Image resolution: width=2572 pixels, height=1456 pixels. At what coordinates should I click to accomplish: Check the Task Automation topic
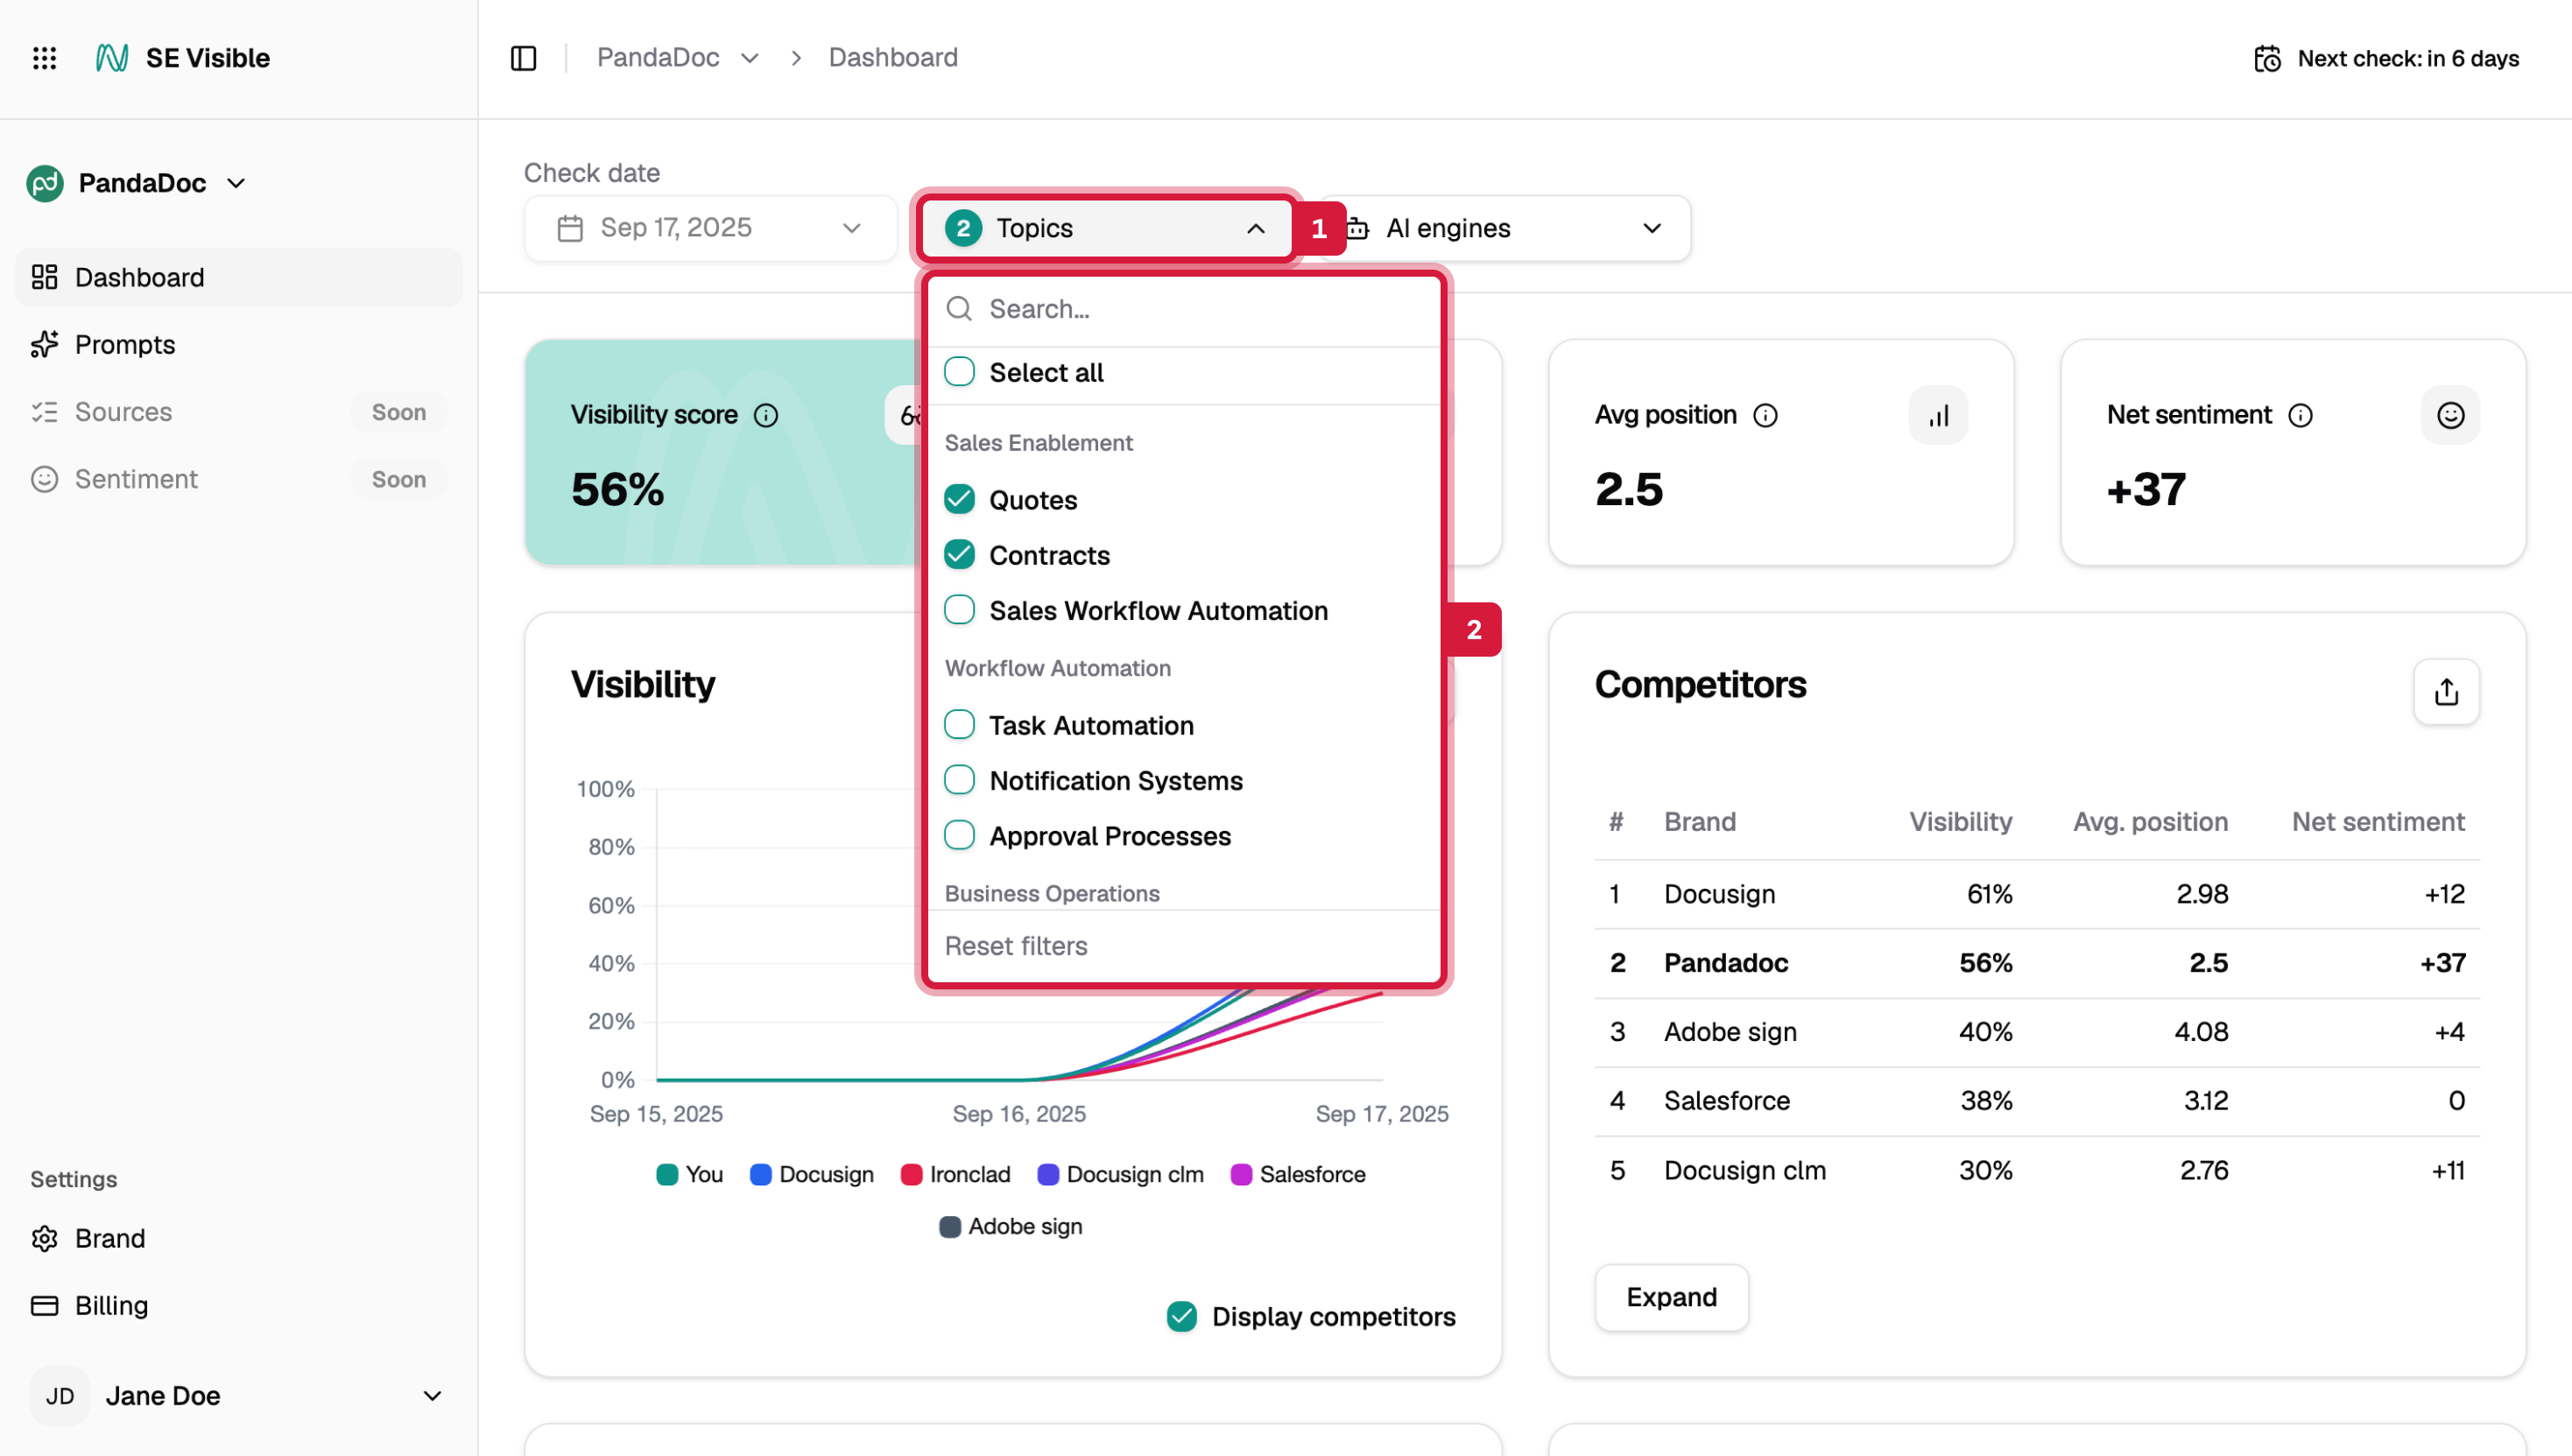[x=959, y=725]
